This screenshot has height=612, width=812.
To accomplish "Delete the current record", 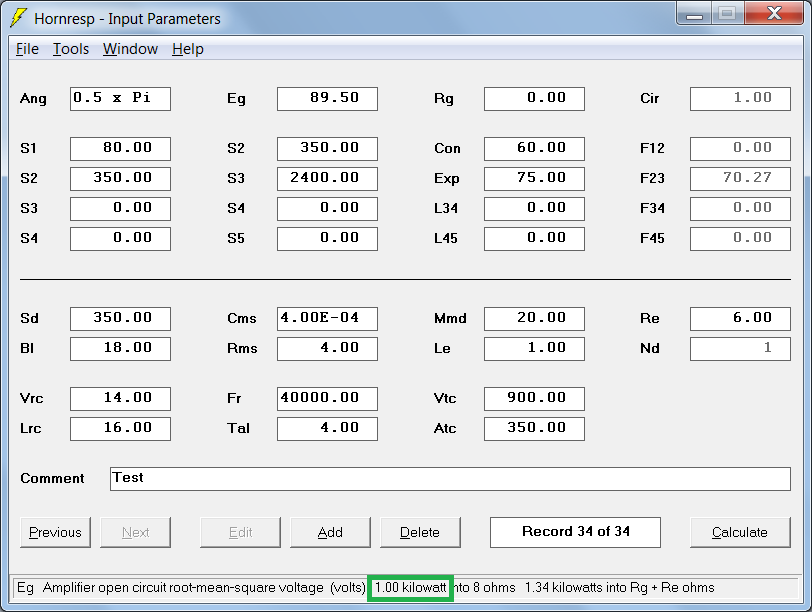I will pyautogui.click(x=420, y=532).
